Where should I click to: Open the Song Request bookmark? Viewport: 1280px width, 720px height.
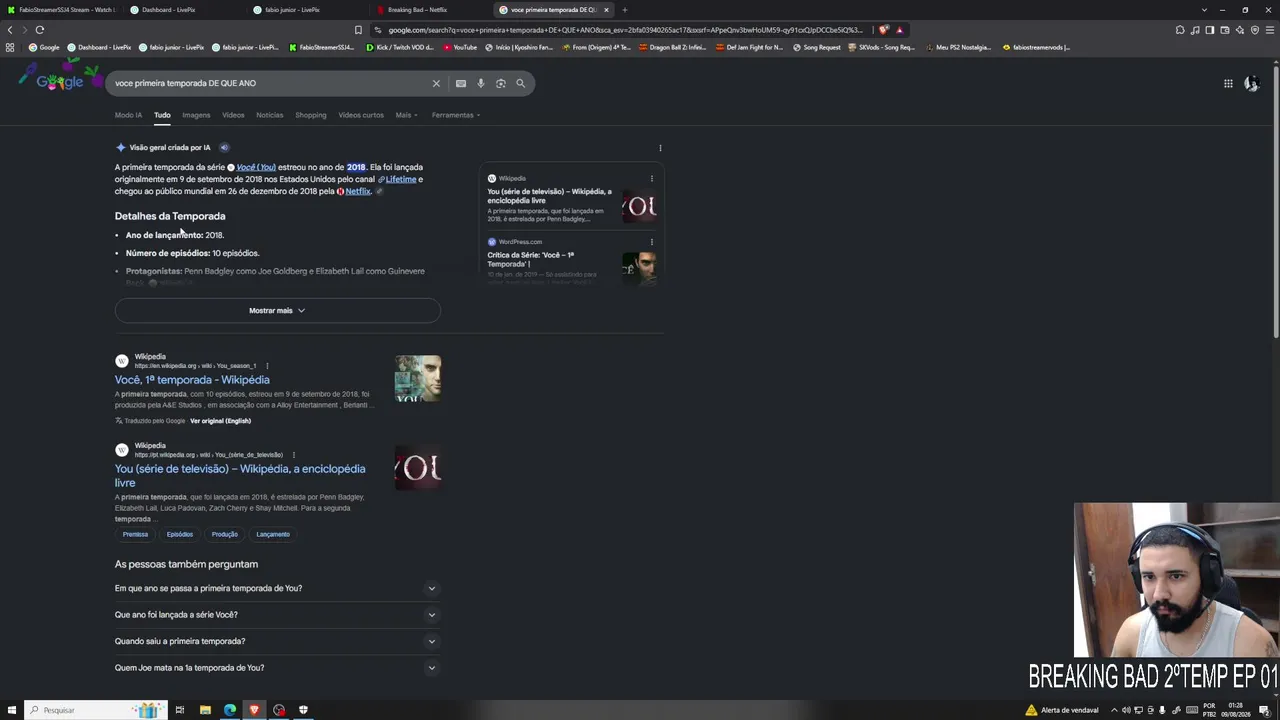(x=817, y=47)
